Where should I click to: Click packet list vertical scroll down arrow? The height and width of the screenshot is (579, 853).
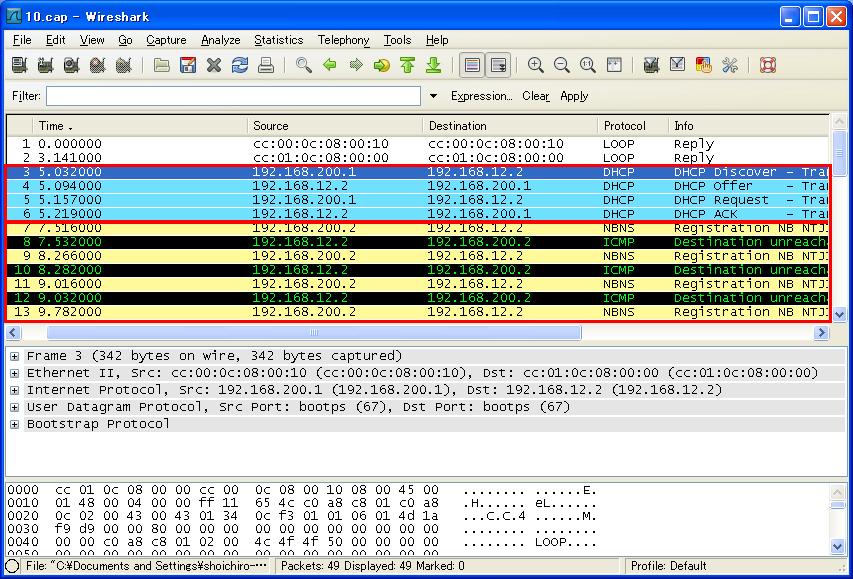click(838, 315)
